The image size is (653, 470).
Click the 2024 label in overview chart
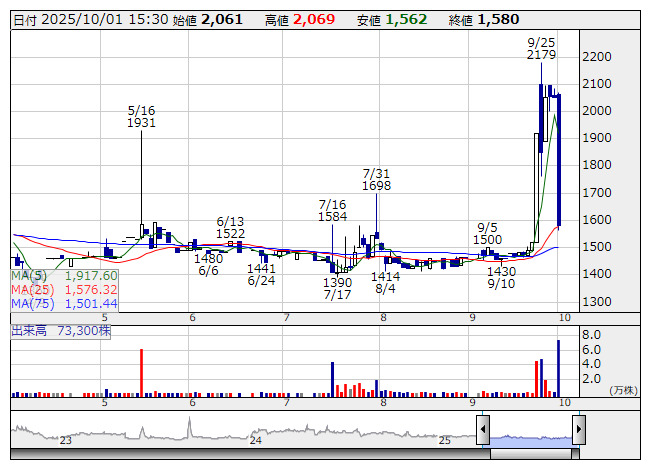point(256,440)
